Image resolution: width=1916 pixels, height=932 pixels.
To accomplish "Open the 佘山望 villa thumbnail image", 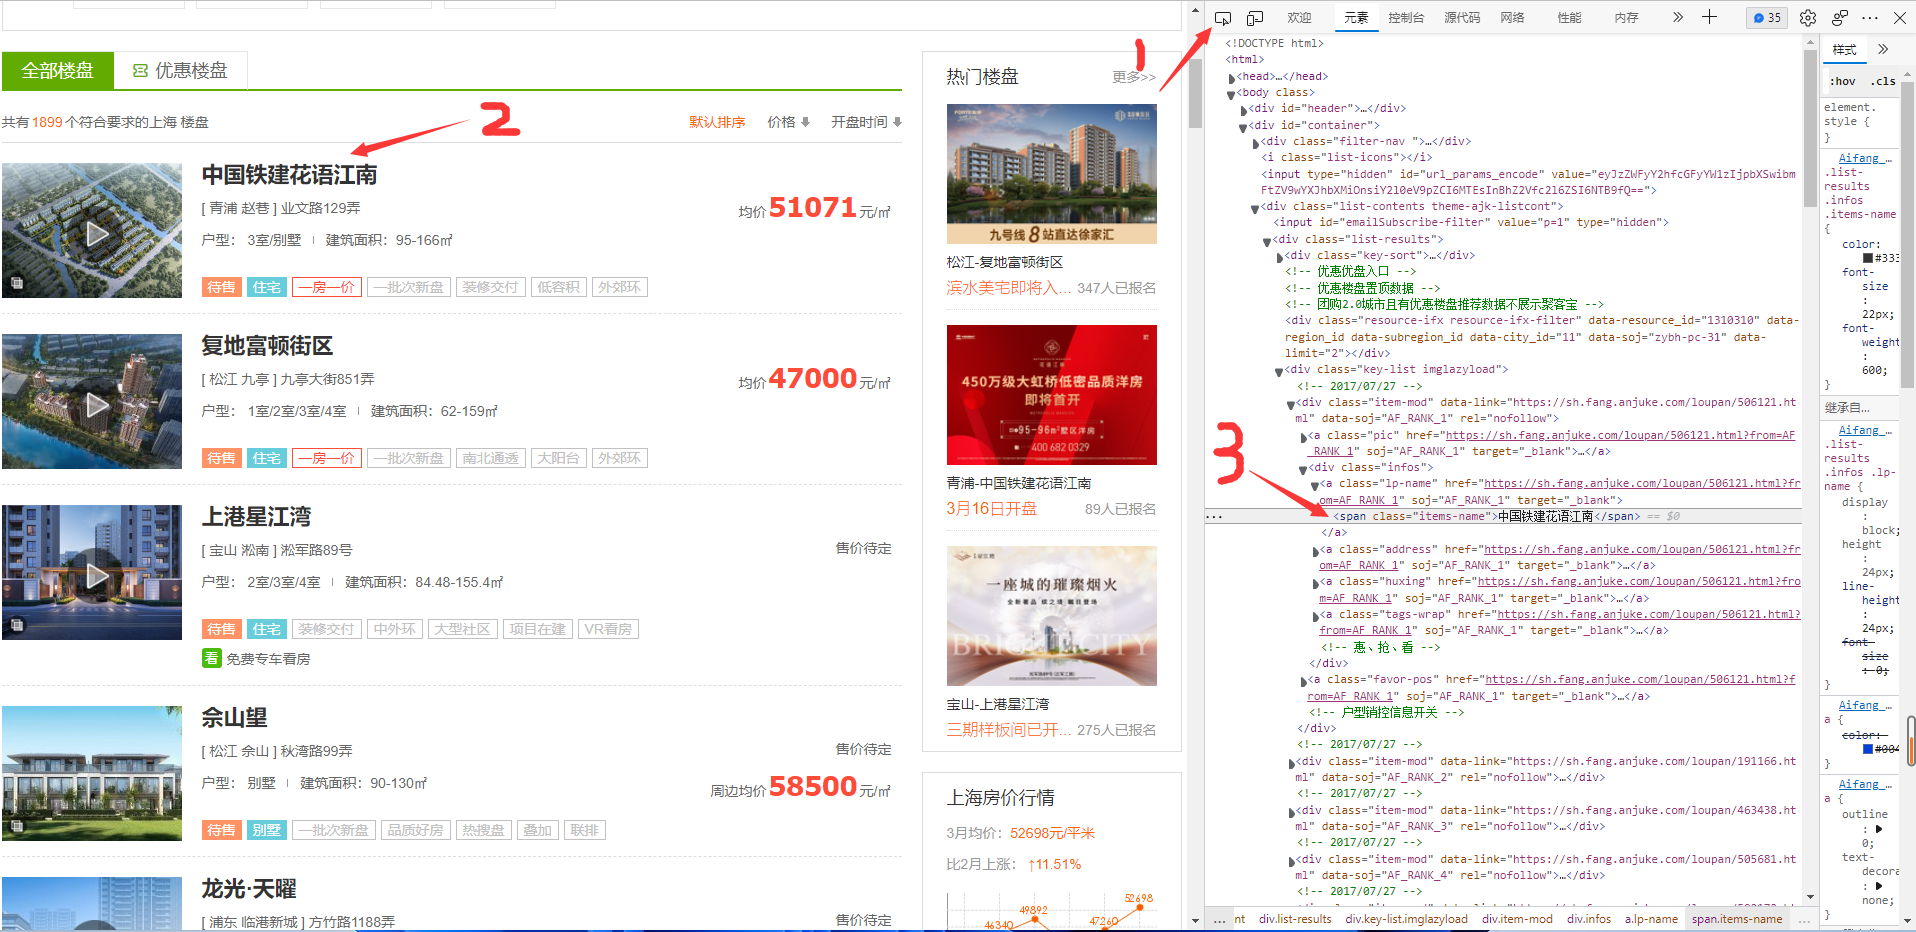I will click(x=92, y=773).
